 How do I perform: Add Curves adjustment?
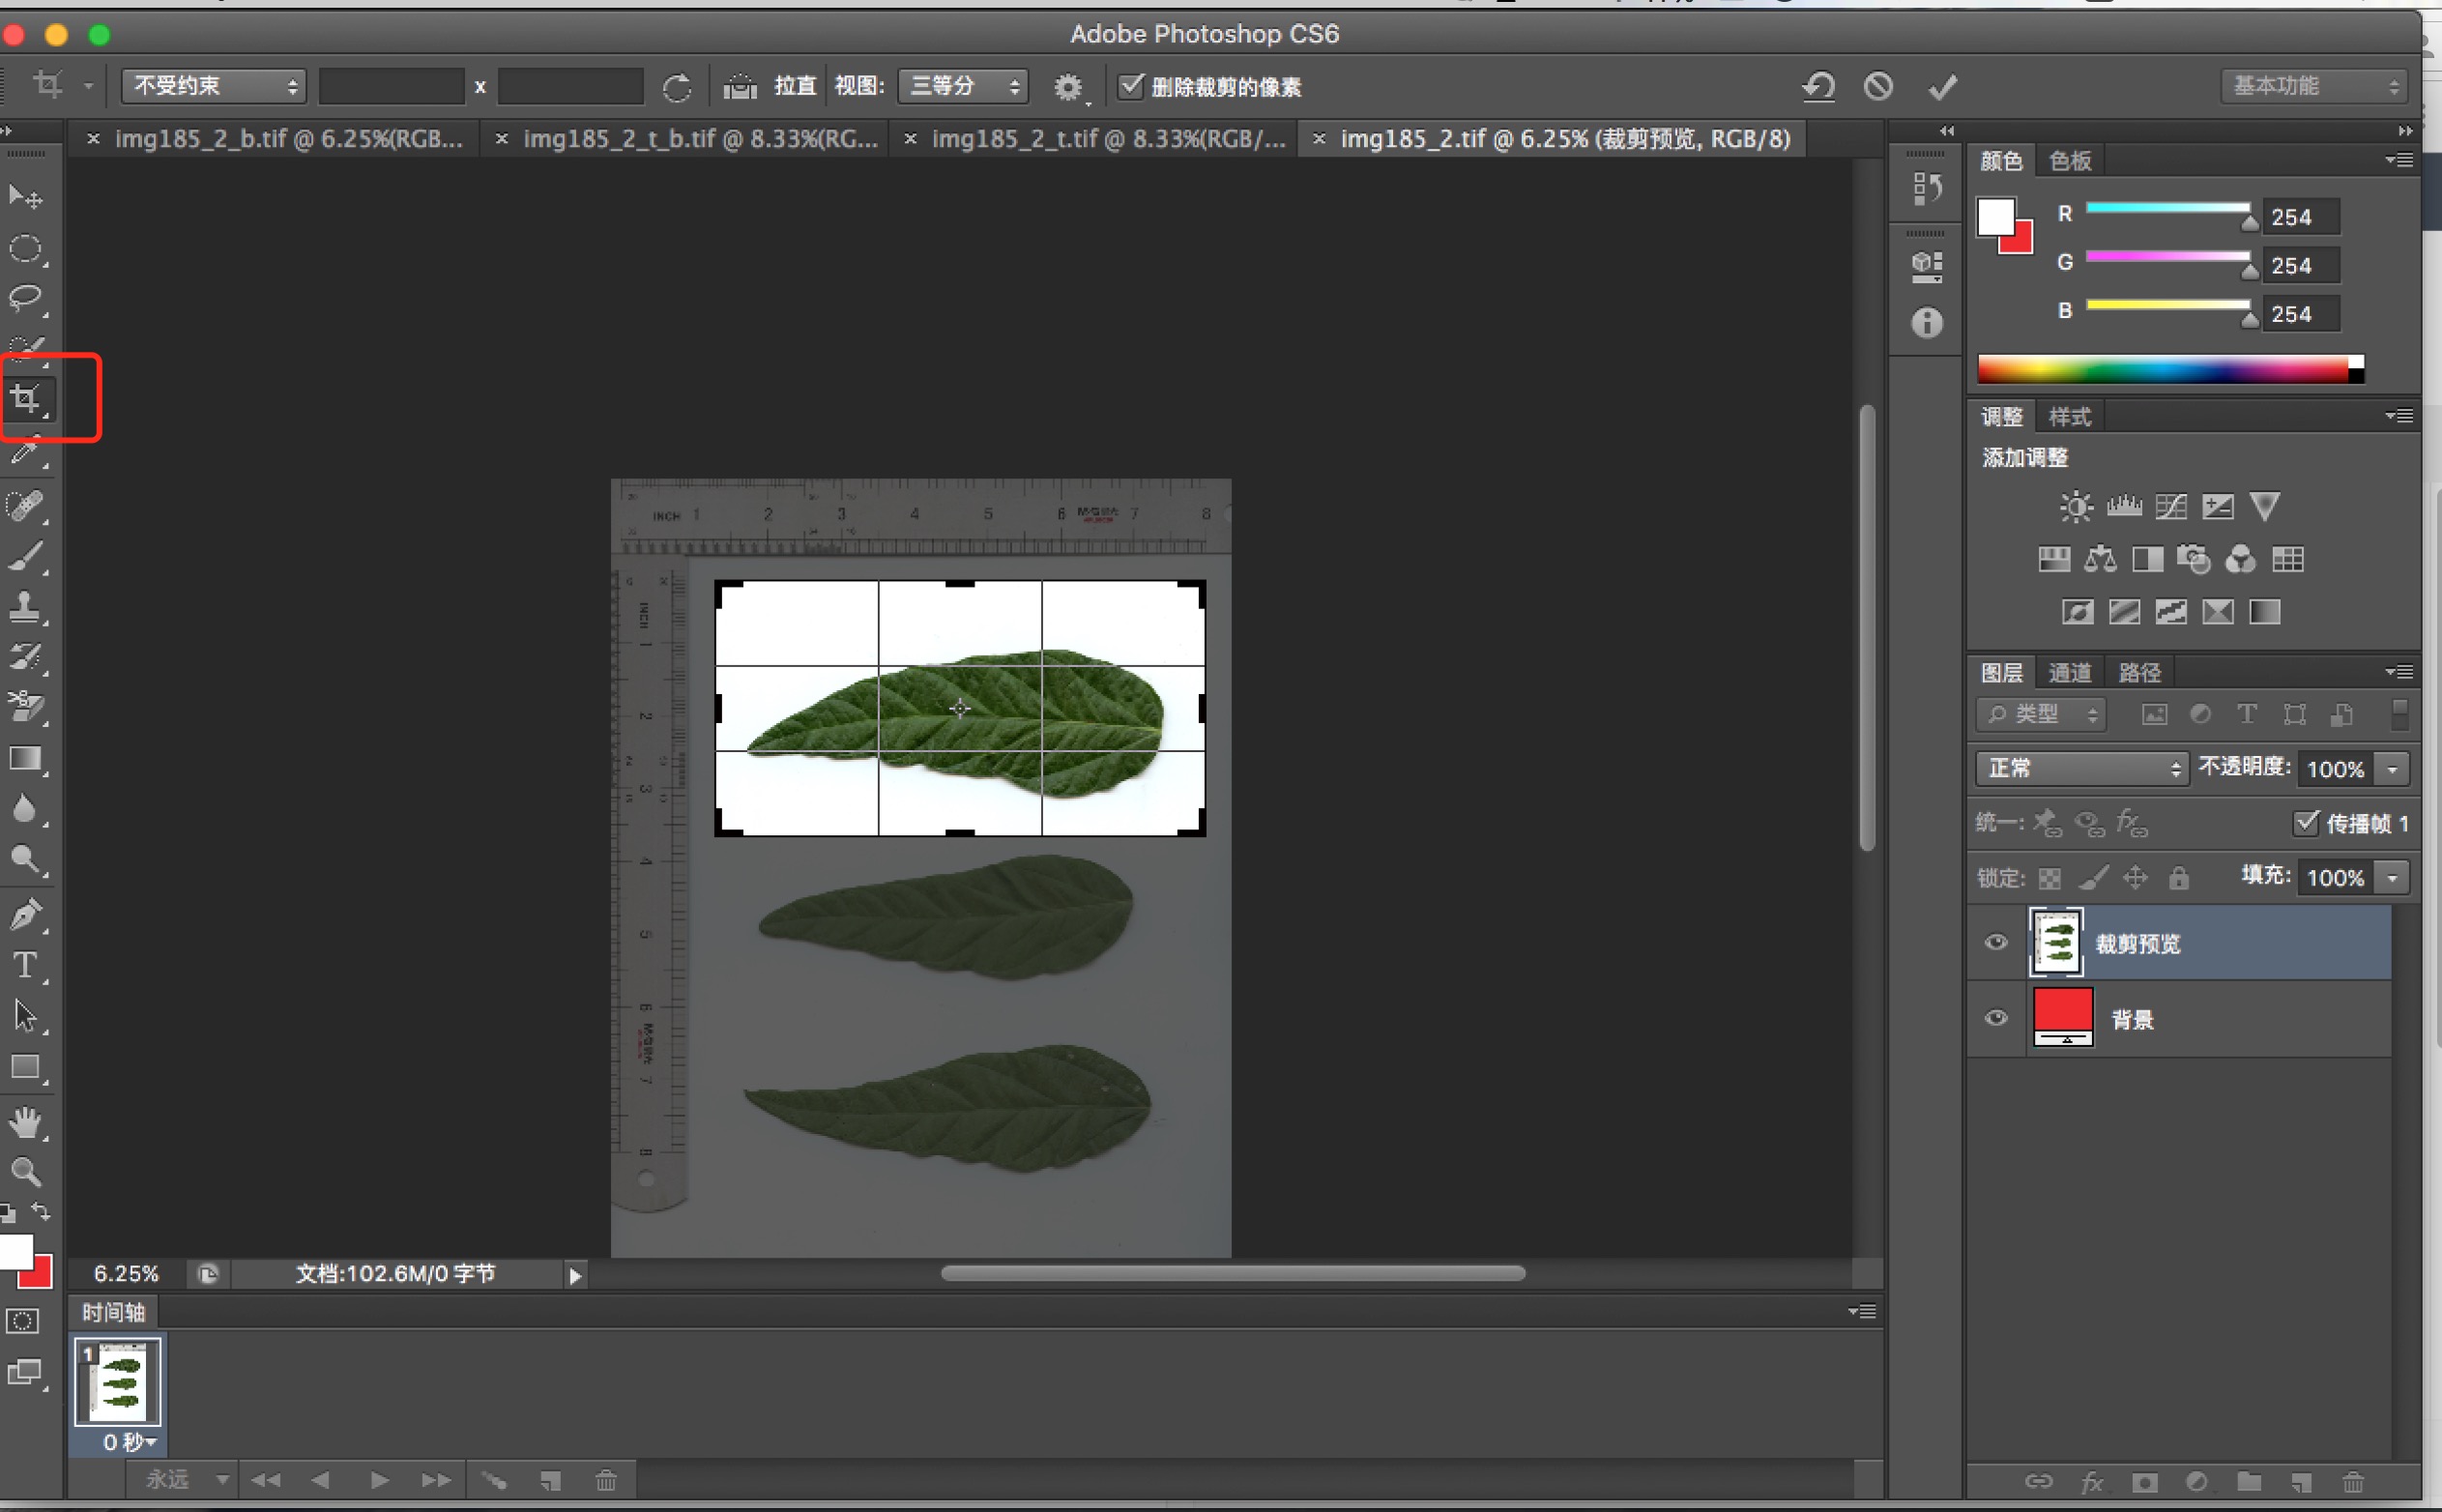2171,507
